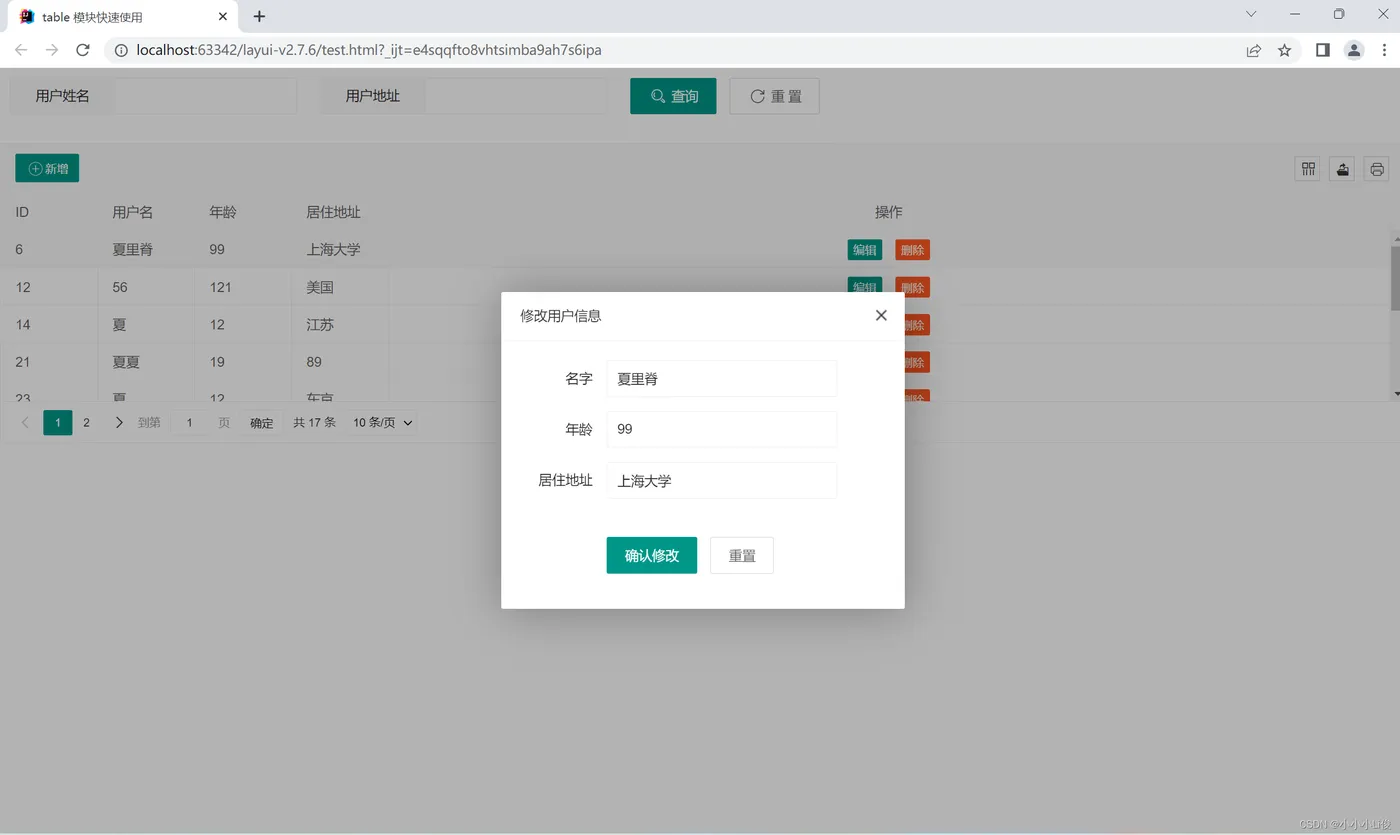Click the 操作 column header
The width and height of the screenshot is (1400, 835).
coord(888,212)
